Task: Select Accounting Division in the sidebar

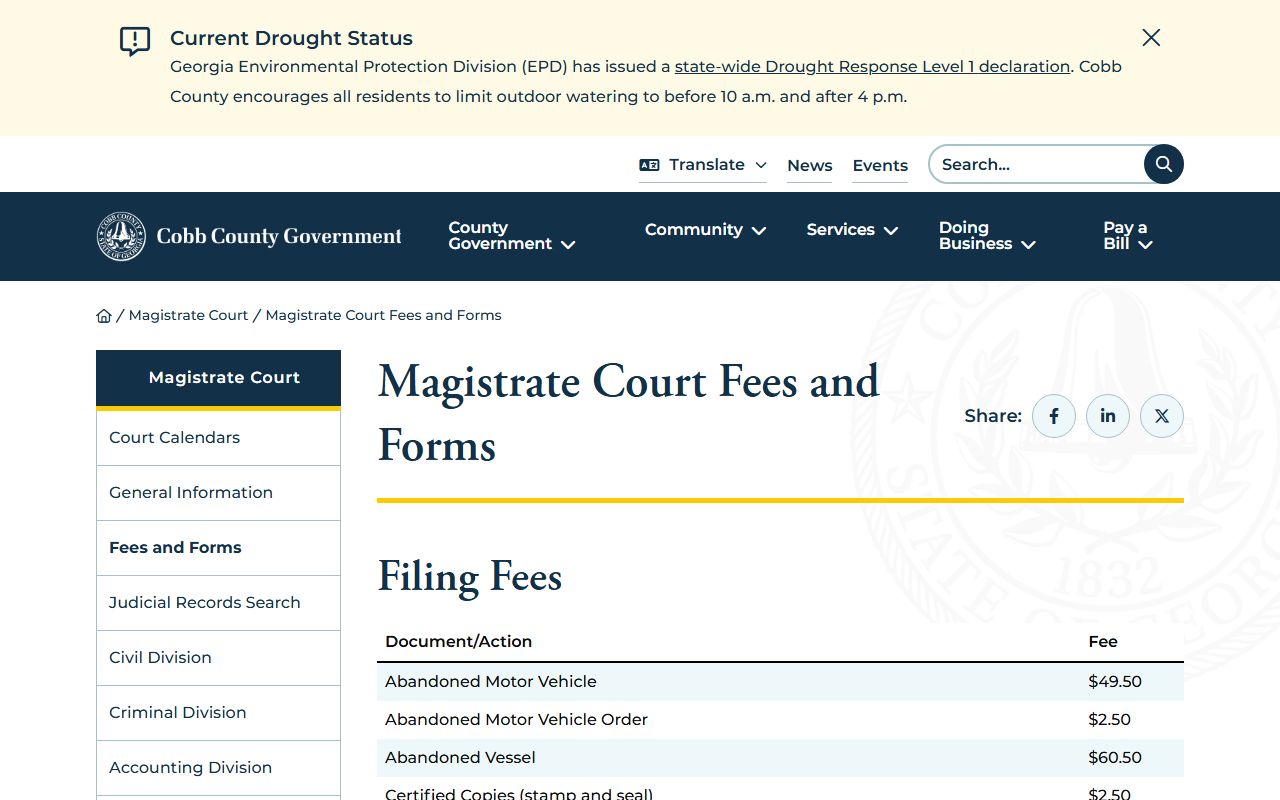Action: tap(218, 768)
